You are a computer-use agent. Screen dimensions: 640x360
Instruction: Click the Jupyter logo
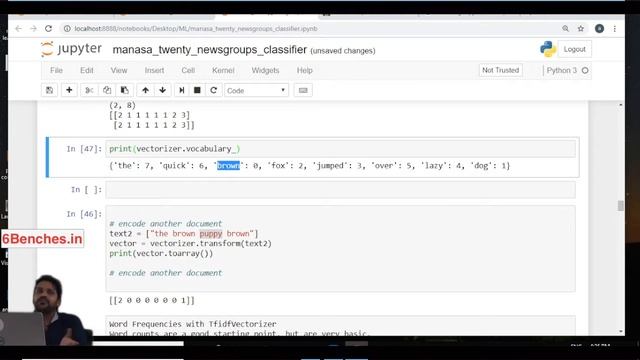click(71, 49)
